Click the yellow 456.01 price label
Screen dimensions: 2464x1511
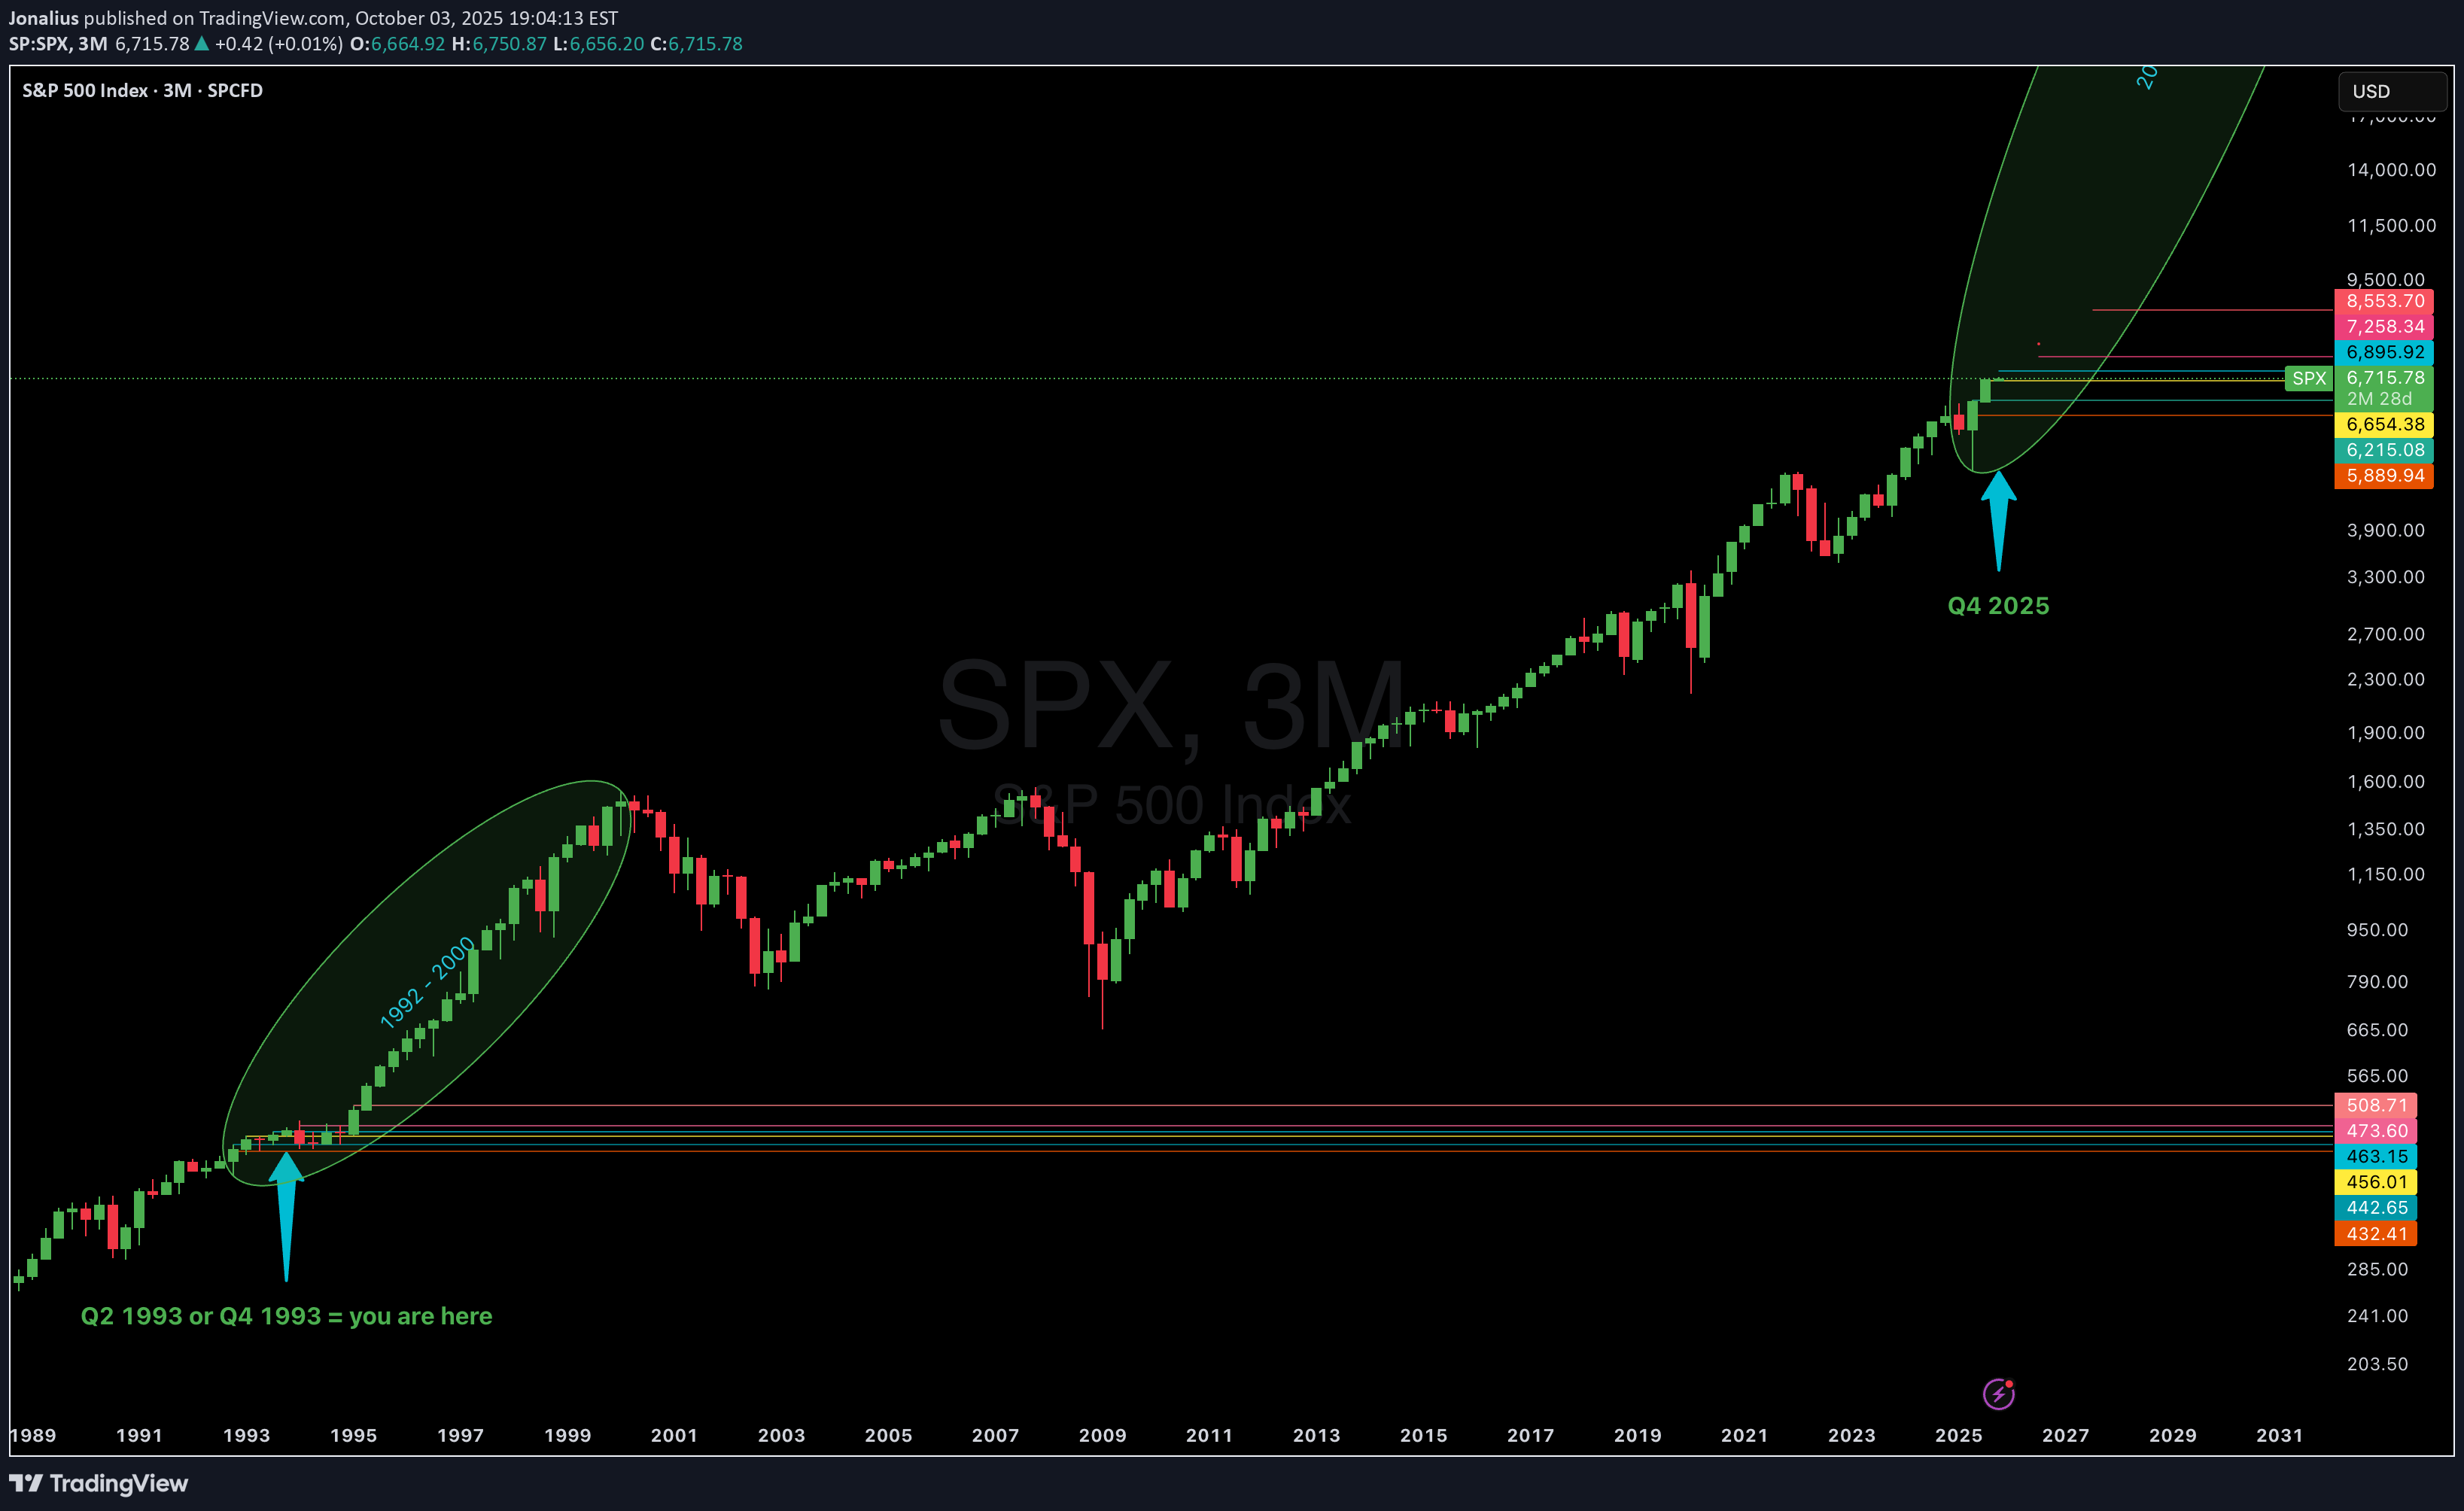[2376, 1181]
